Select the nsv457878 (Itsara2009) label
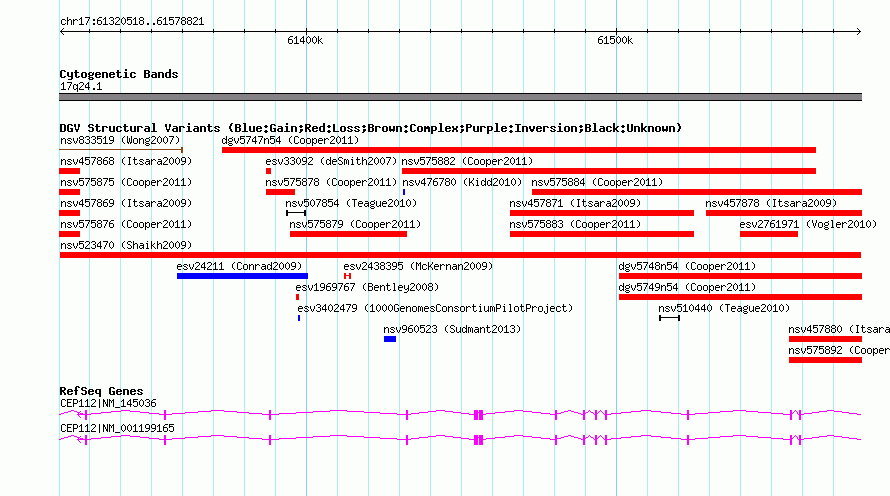Image resolution: width=890 pixels, height=496 pixels. click(771, 203)
